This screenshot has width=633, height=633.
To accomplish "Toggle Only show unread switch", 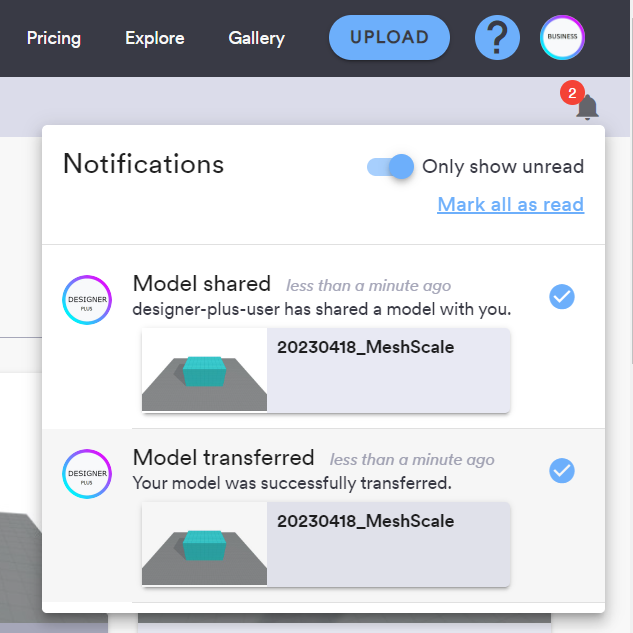I will point(391,167).
